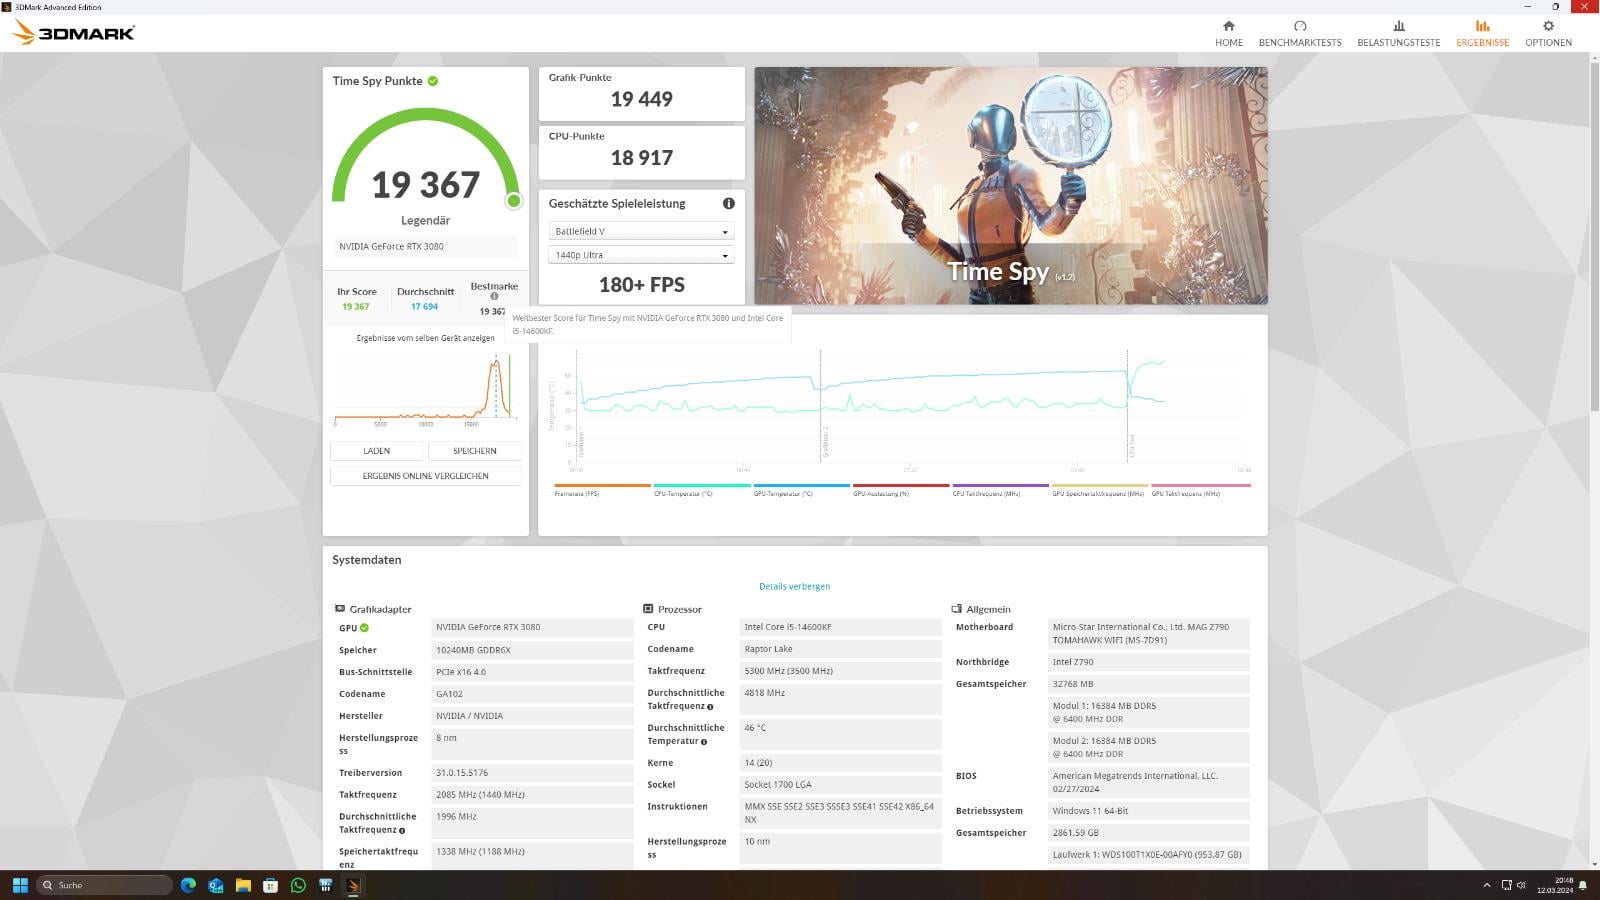Click the Time Spy benchmark artwork thumbnail
The height and width of the screenshot is (900, 1600).
coord(1011,186)
